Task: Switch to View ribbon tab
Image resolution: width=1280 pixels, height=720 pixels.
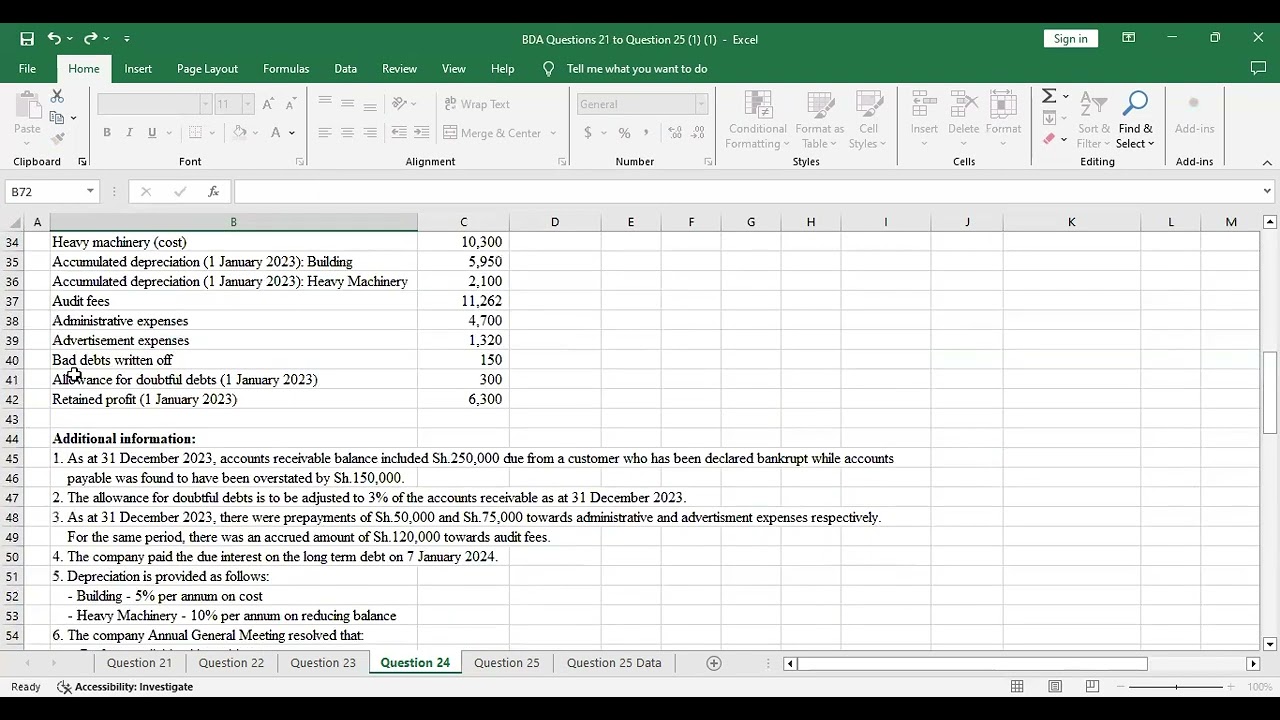Action: [454, 69]
